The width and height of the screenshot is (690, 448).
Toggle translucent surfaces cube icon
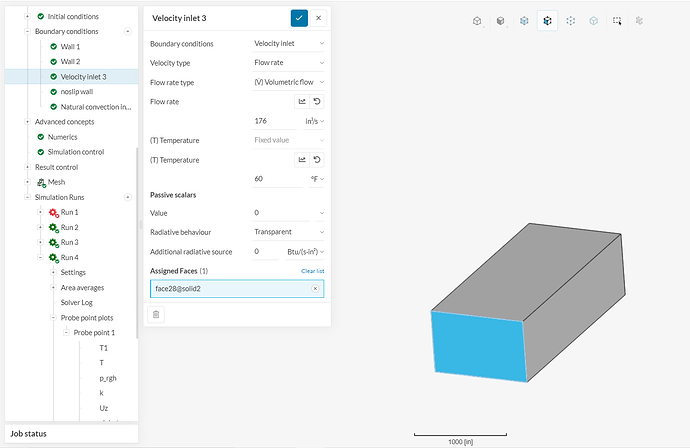(594, 21)
